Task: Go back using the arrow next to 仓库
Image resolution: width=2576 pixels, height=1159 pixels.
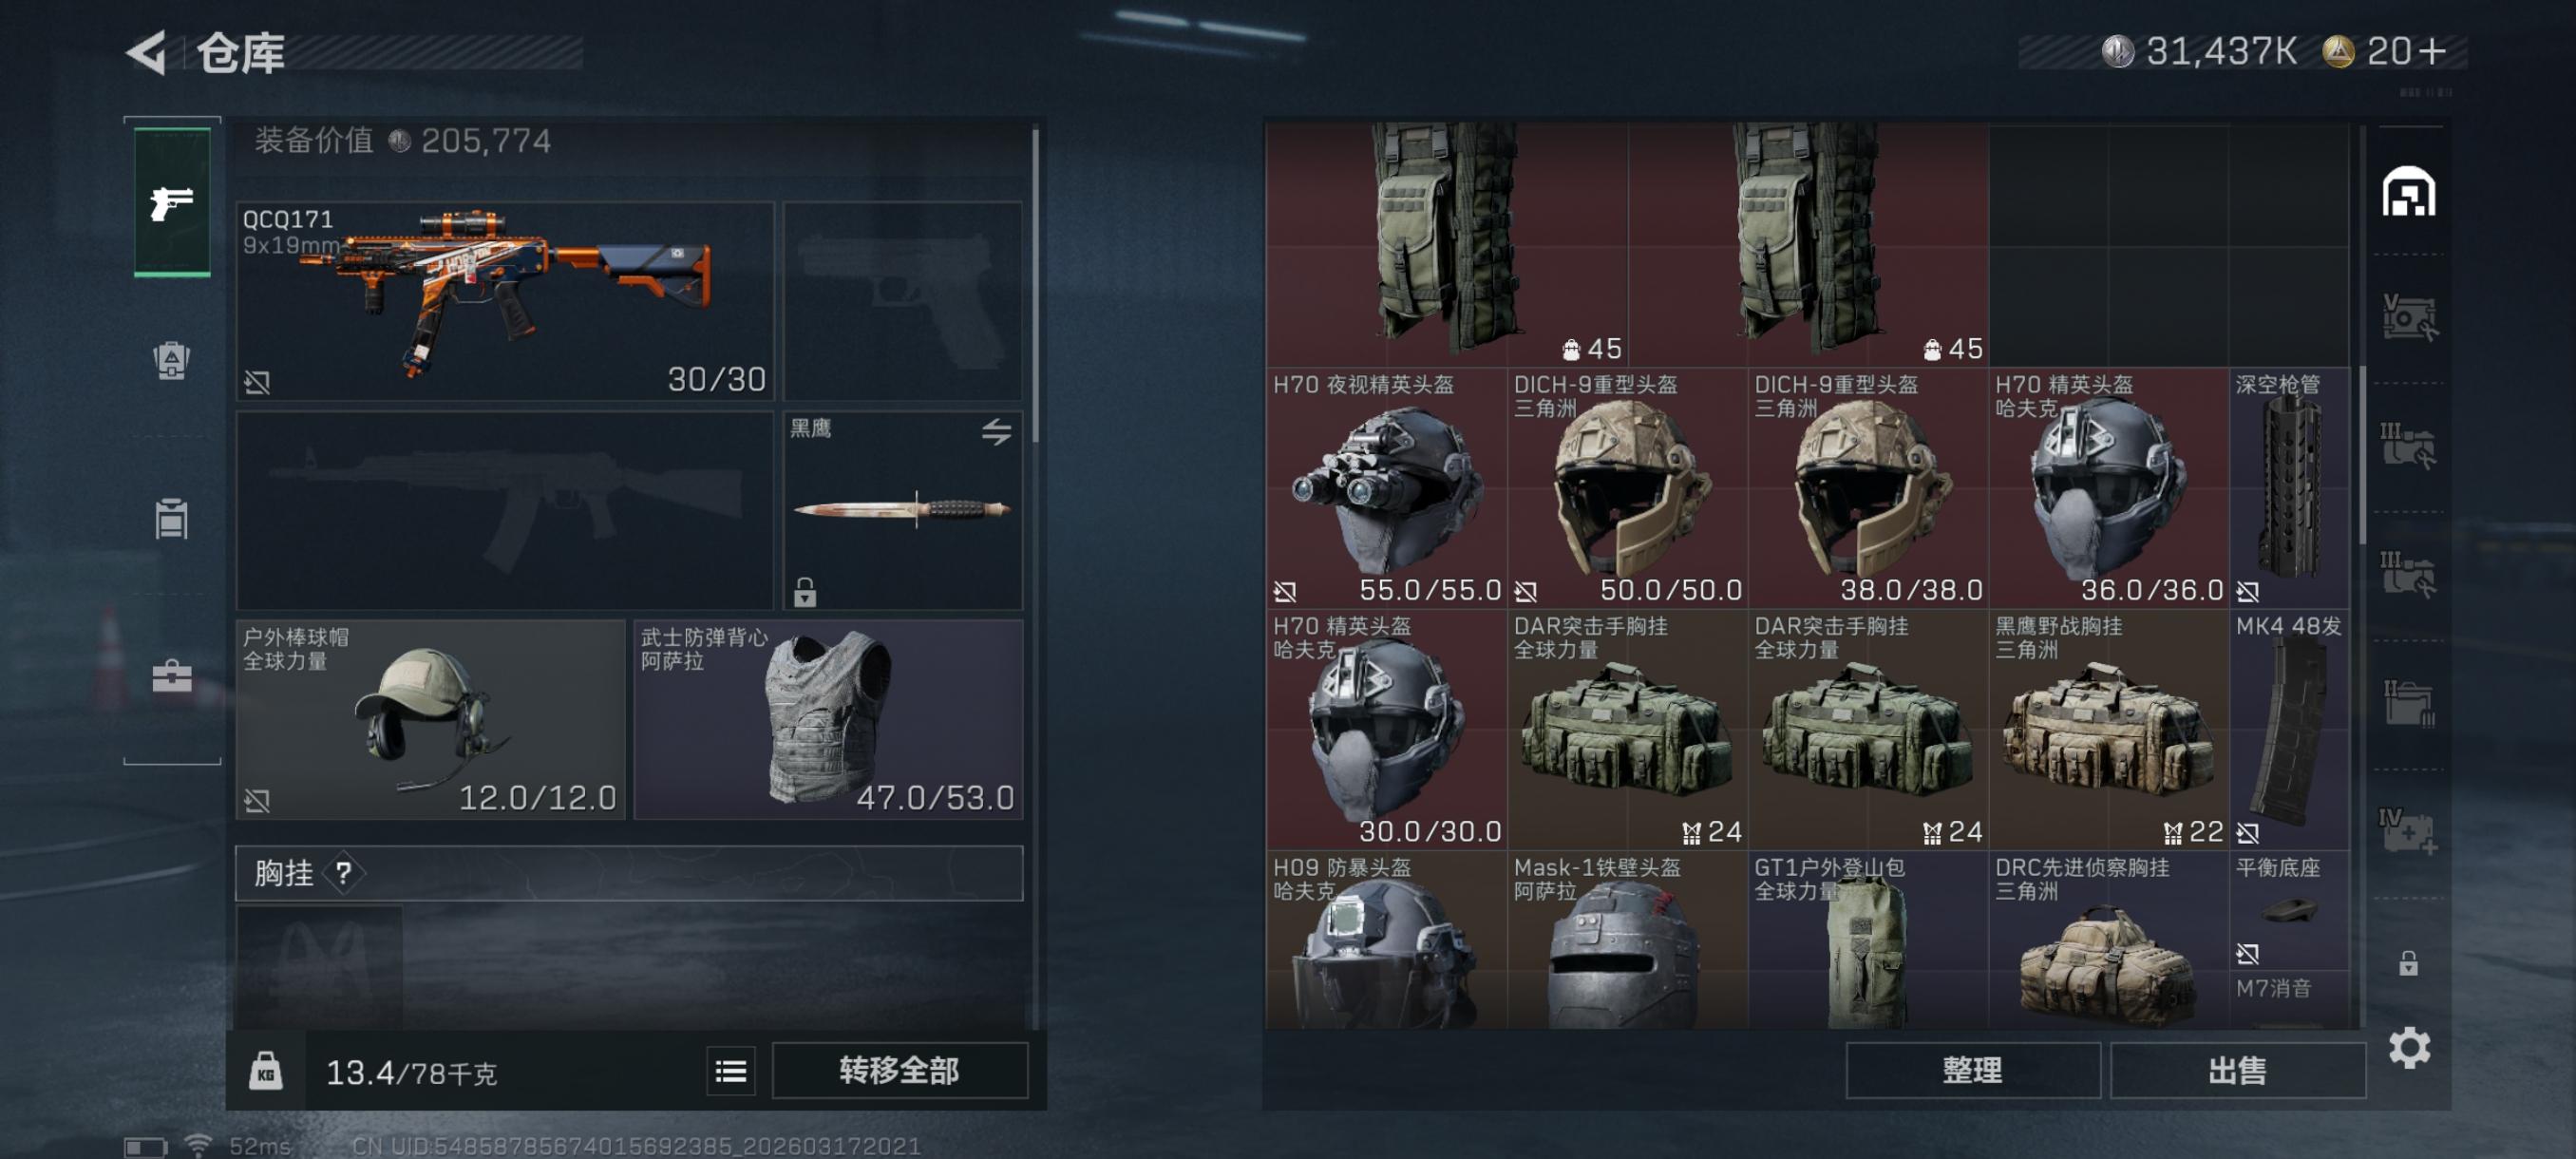Action: tap(146, 52)
